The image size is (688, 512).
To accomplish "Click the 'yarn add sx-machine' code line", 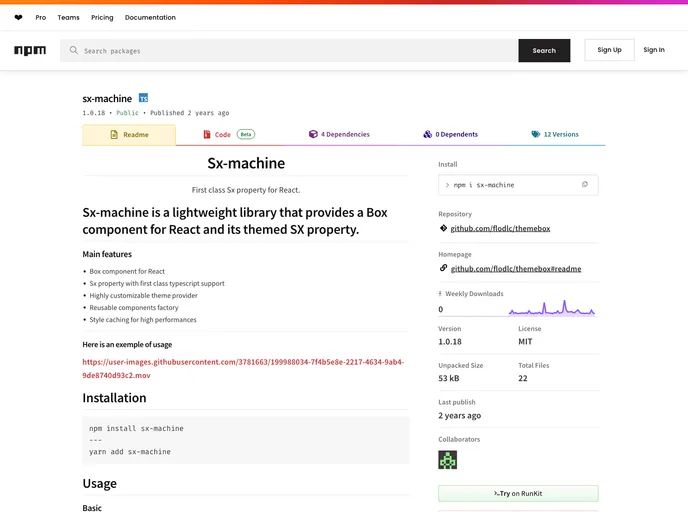I will coord(130,451).
